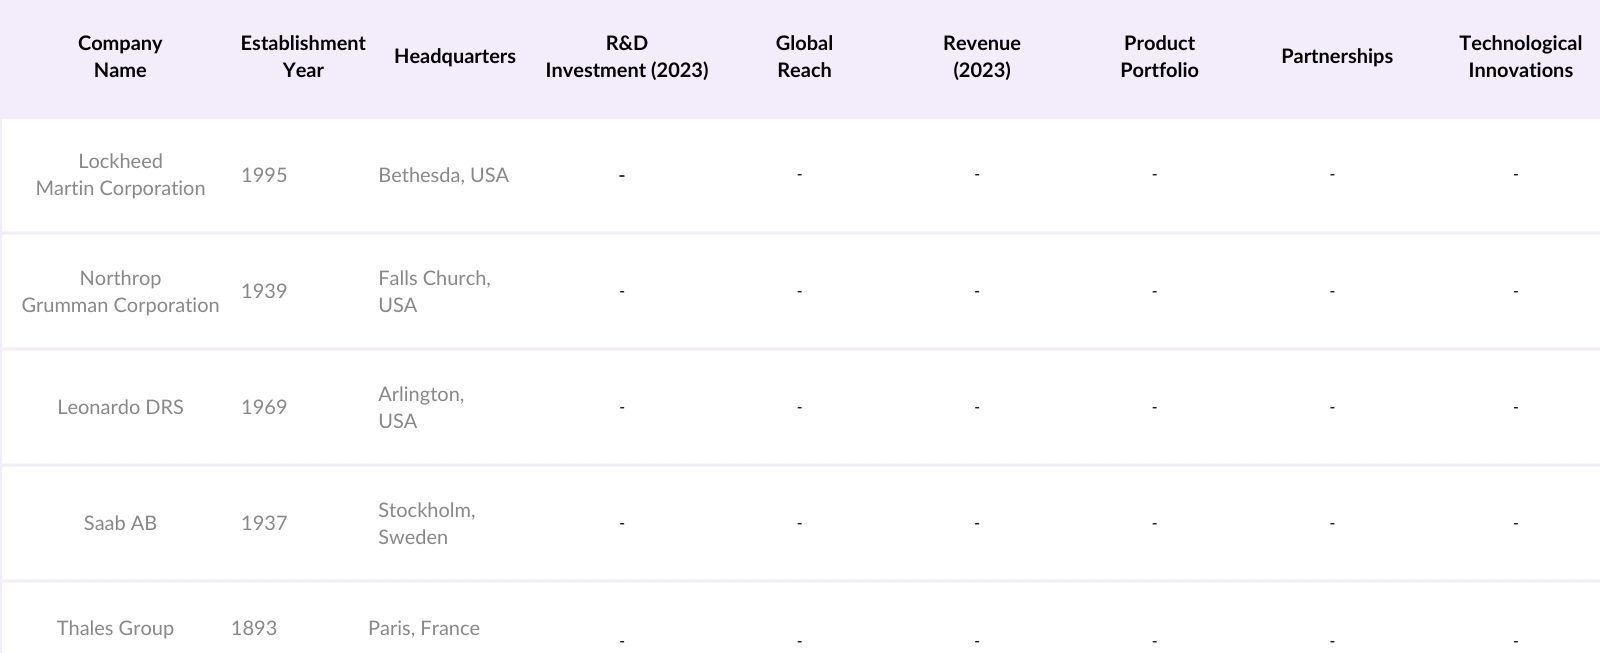Select establishment year 1939 cell
The image size is (1600, 653).
tap(264, 291)
